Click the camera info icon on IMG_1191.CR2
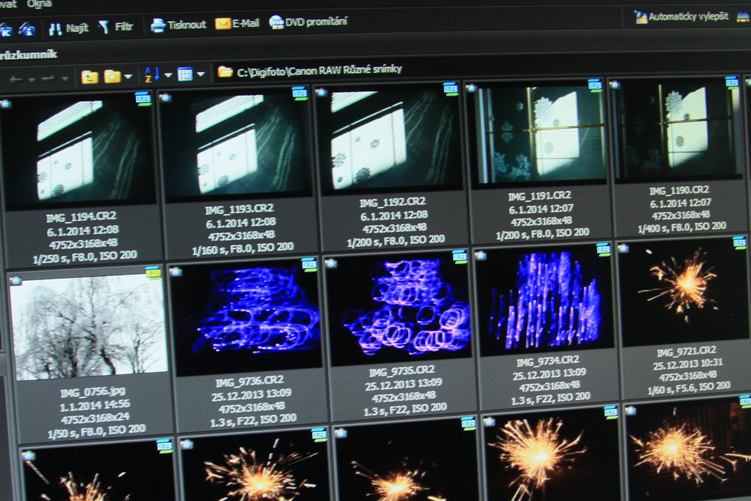 (471, 88)
